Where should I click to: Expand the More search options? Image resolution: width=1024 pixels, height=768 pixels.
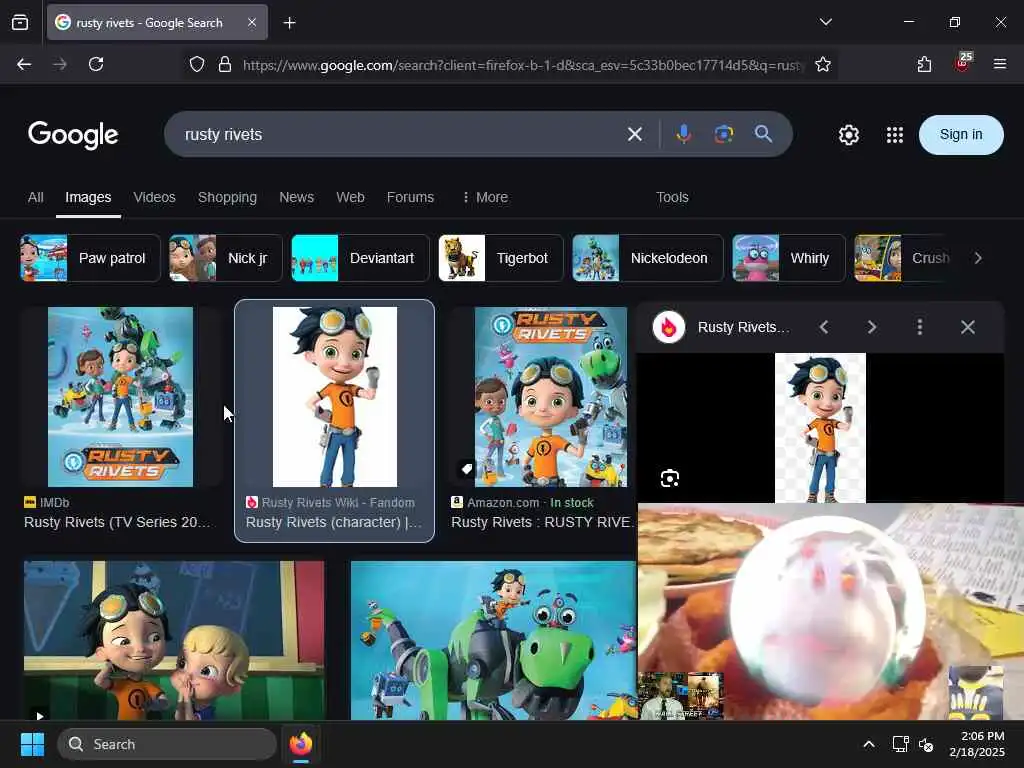pos(485,197)
